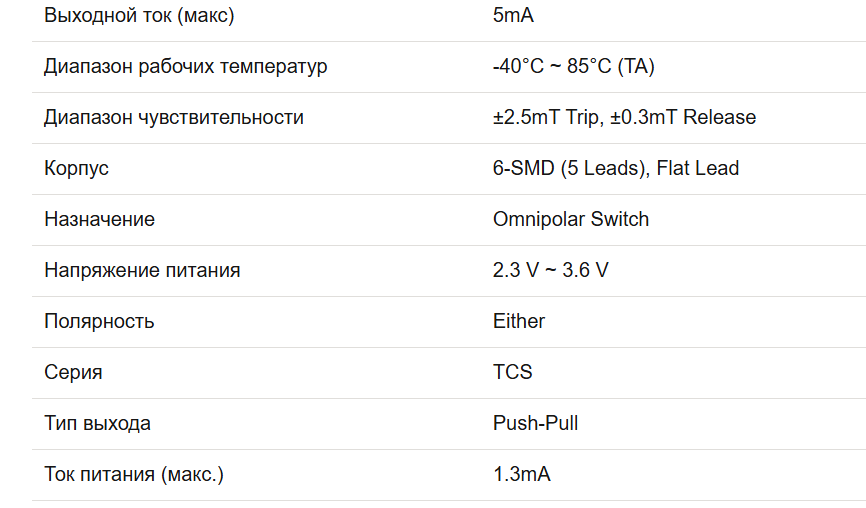Click the '2.3 V ~ 3.6 V' value

click(551, 271)
